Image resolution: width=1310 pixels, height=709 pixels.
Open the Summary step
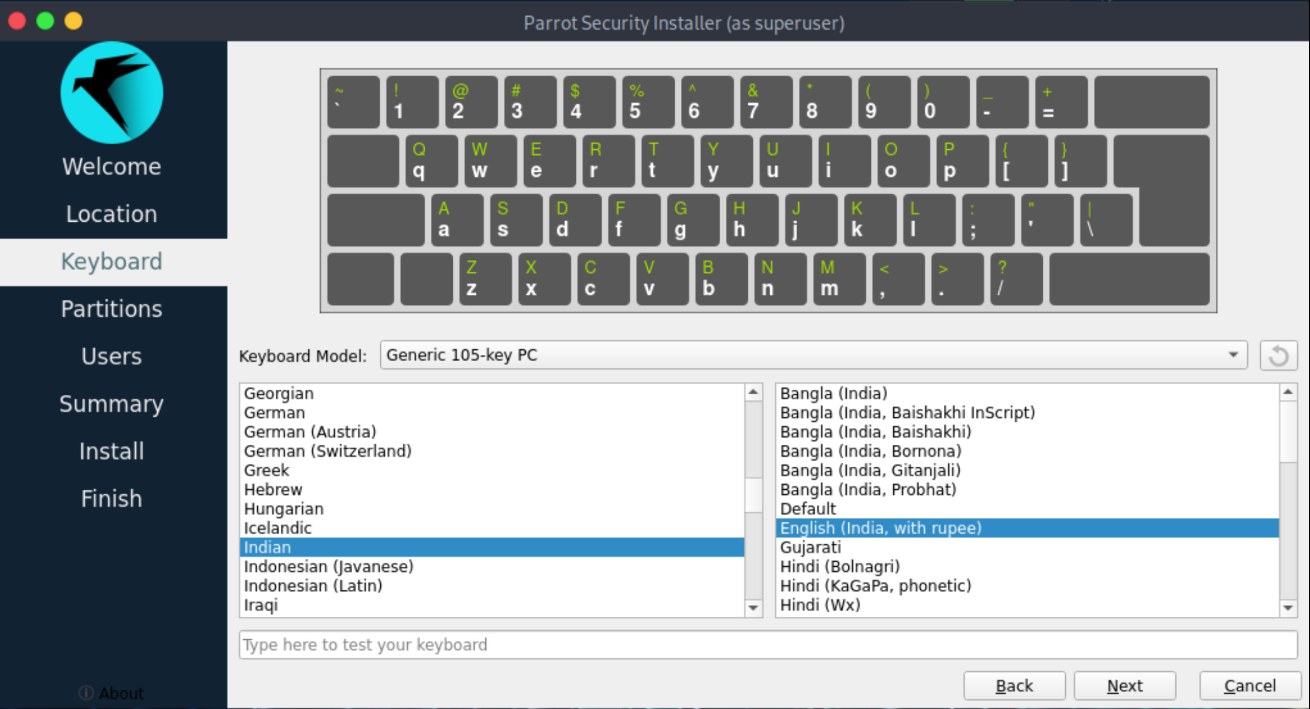[111, 404]
